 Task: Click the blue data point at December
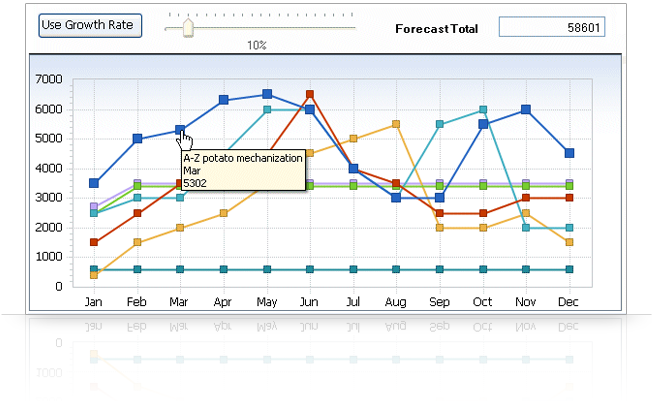pyautogui.click(x=569, y=153)
